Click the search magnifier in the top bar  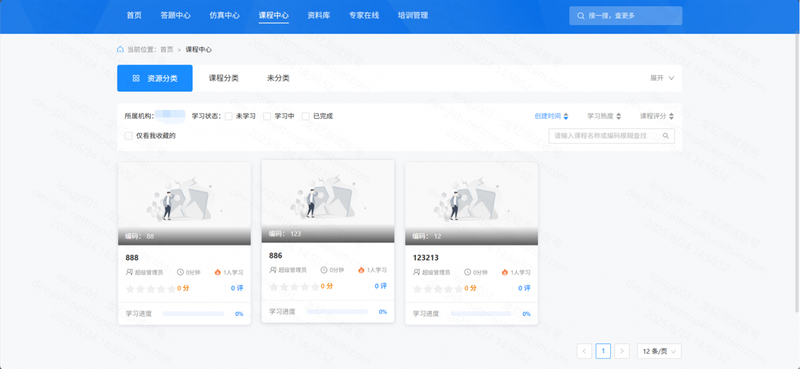[581, 16]
